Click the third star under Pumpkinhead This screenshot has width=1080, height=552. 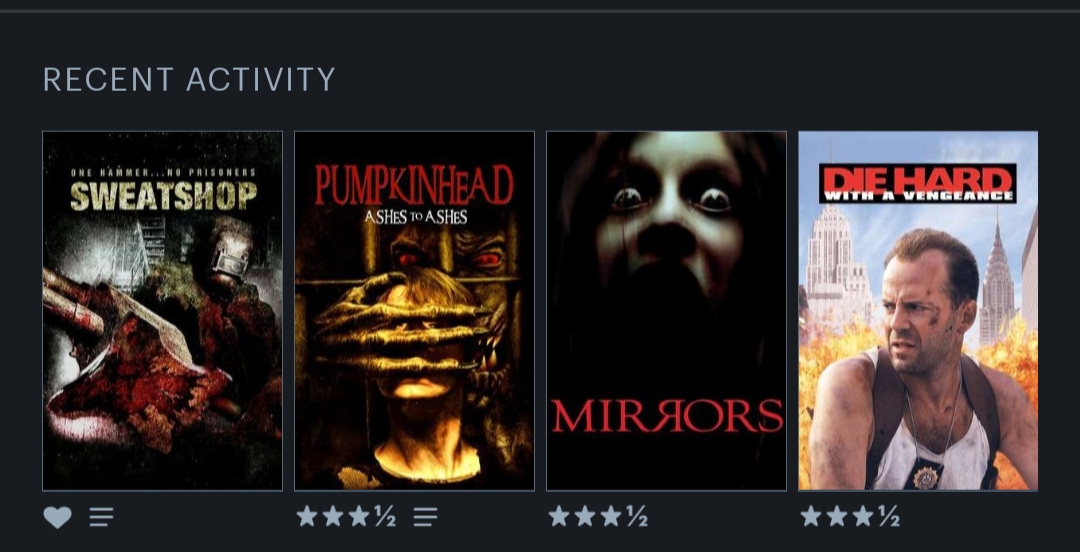pyautogui.click(x=359, y=515)
